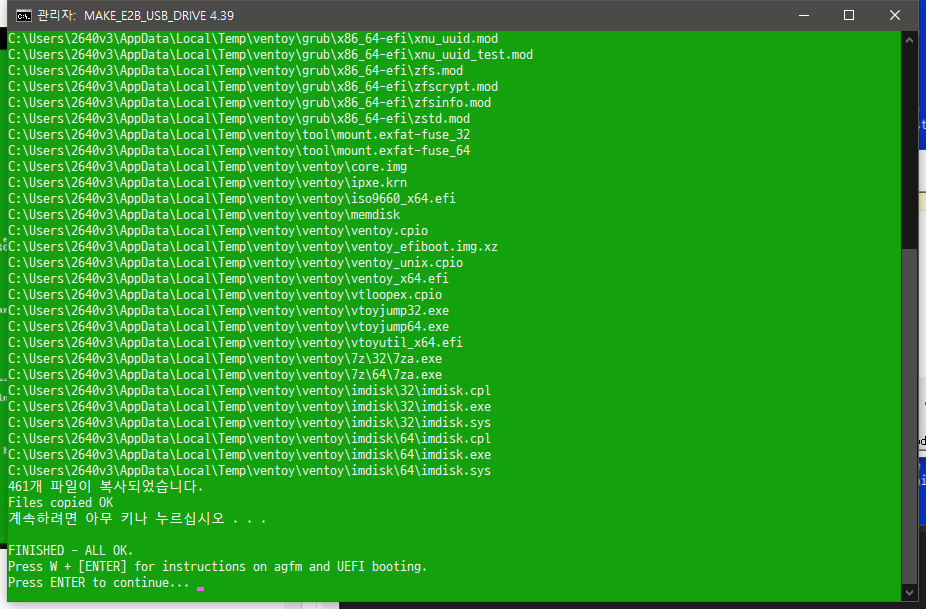Click the line ending in 7z\64\7za.exe
The width and height of the screenshot is (926, 609).
tap(225, 374)
